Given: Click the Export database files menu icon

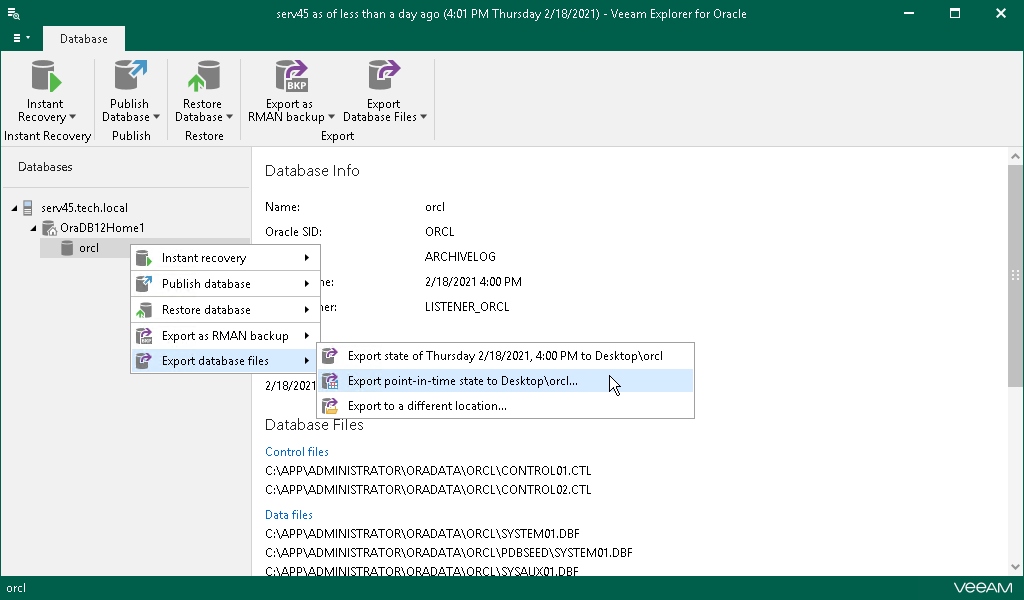Looking at the screenshot, I should pos(144,360).
